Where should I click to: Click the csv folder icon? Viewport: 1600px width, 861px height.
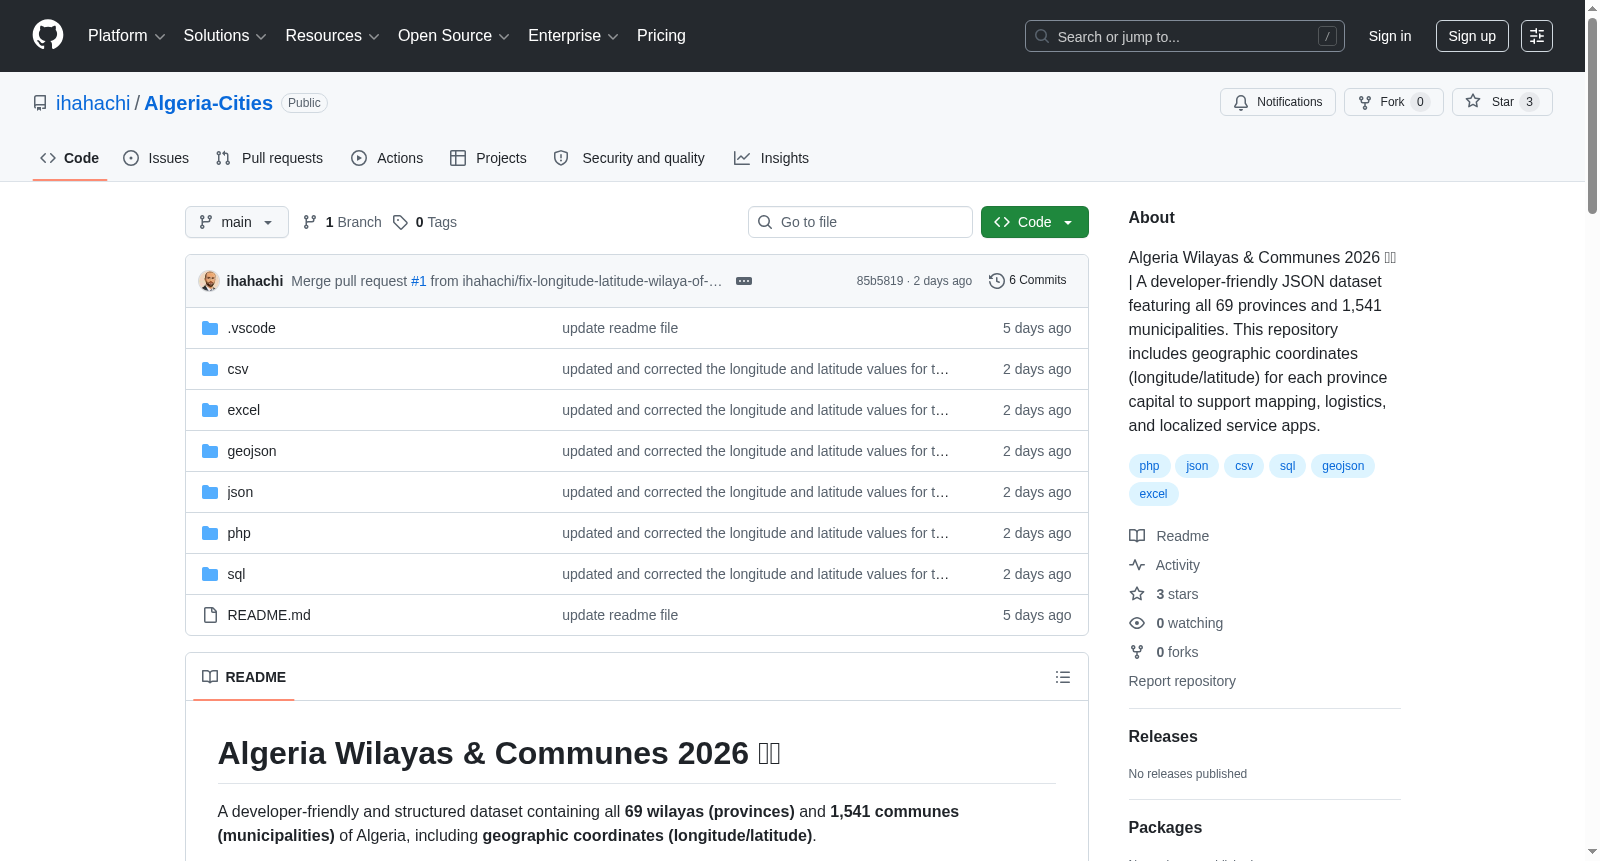point(210,369)
